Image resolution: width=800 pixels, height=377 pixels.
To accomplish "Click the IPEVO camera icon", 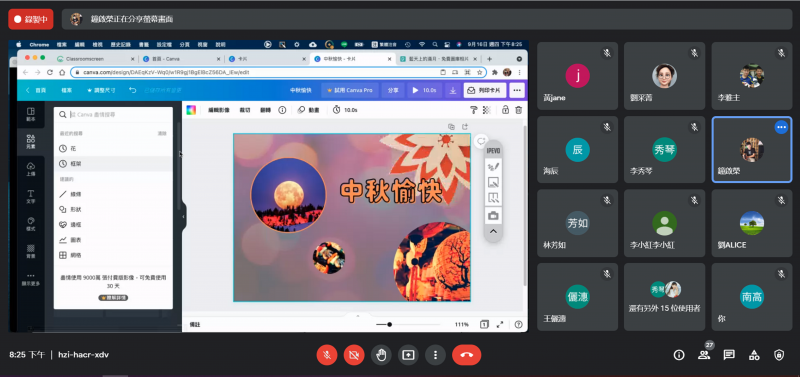I will coord(493,216).
